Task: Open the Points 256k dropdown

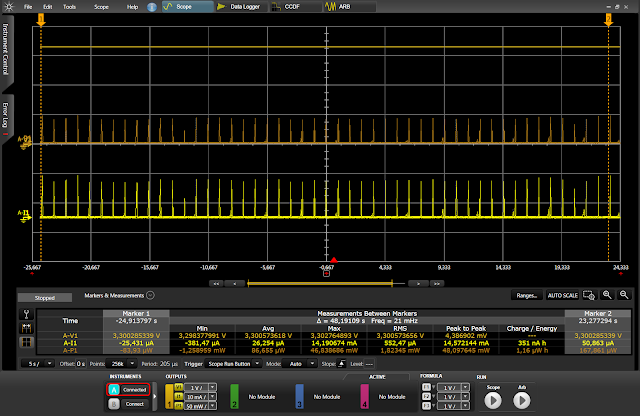Action: click(121, 363)
